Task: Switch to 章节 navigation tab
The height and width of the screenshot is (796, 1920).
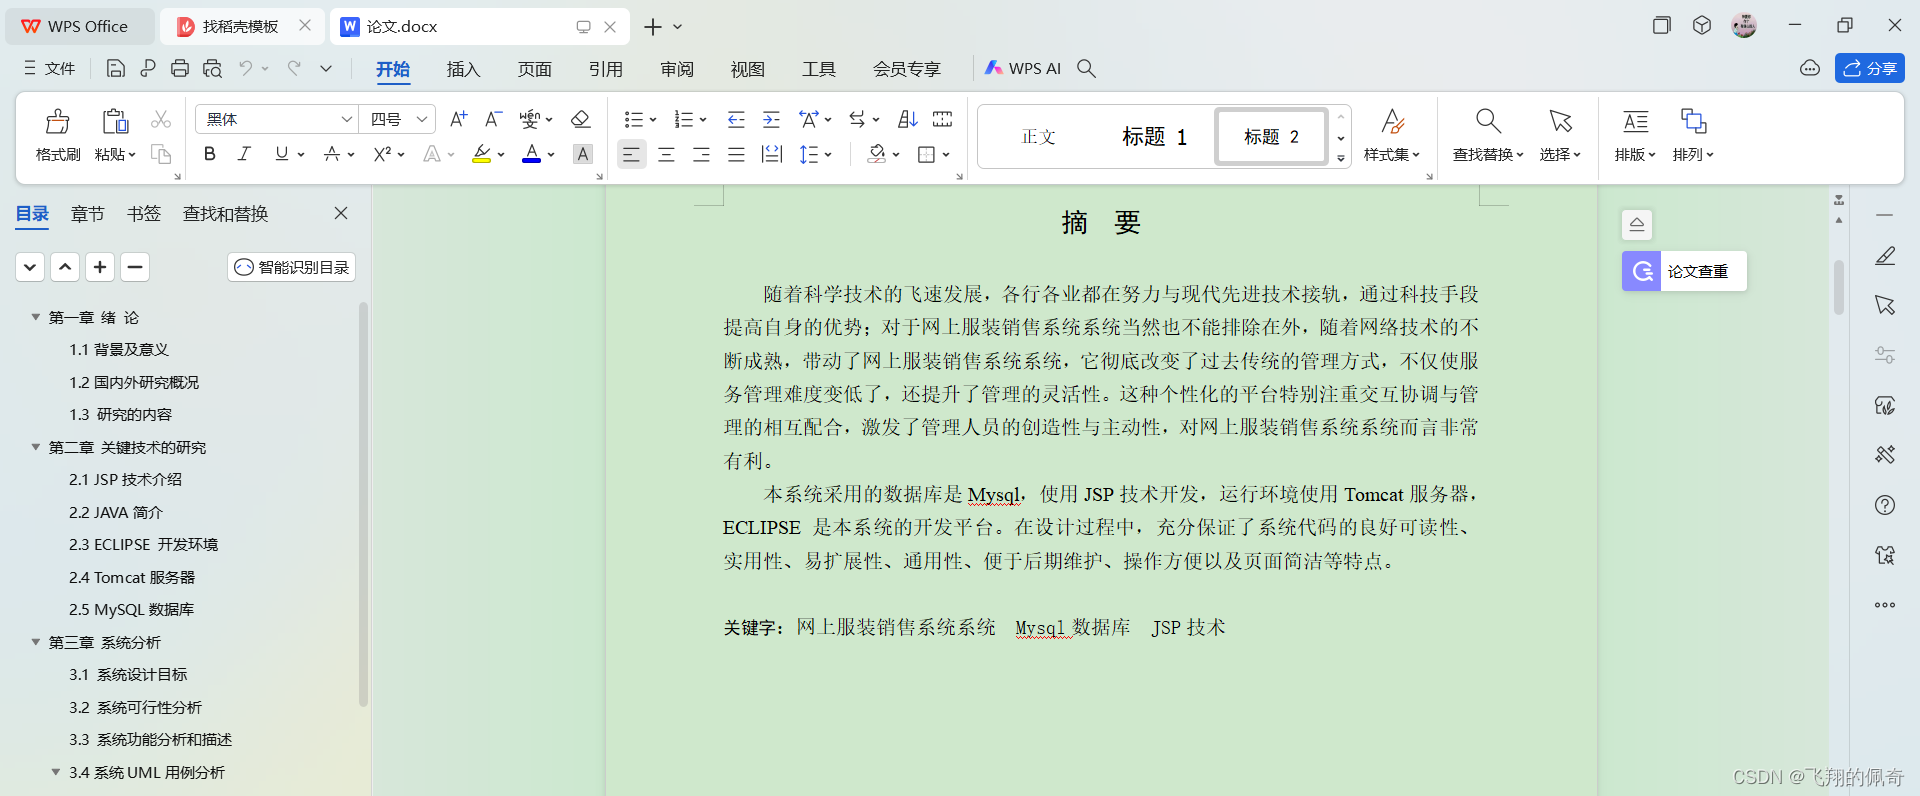Action: (x=87, y=214)
